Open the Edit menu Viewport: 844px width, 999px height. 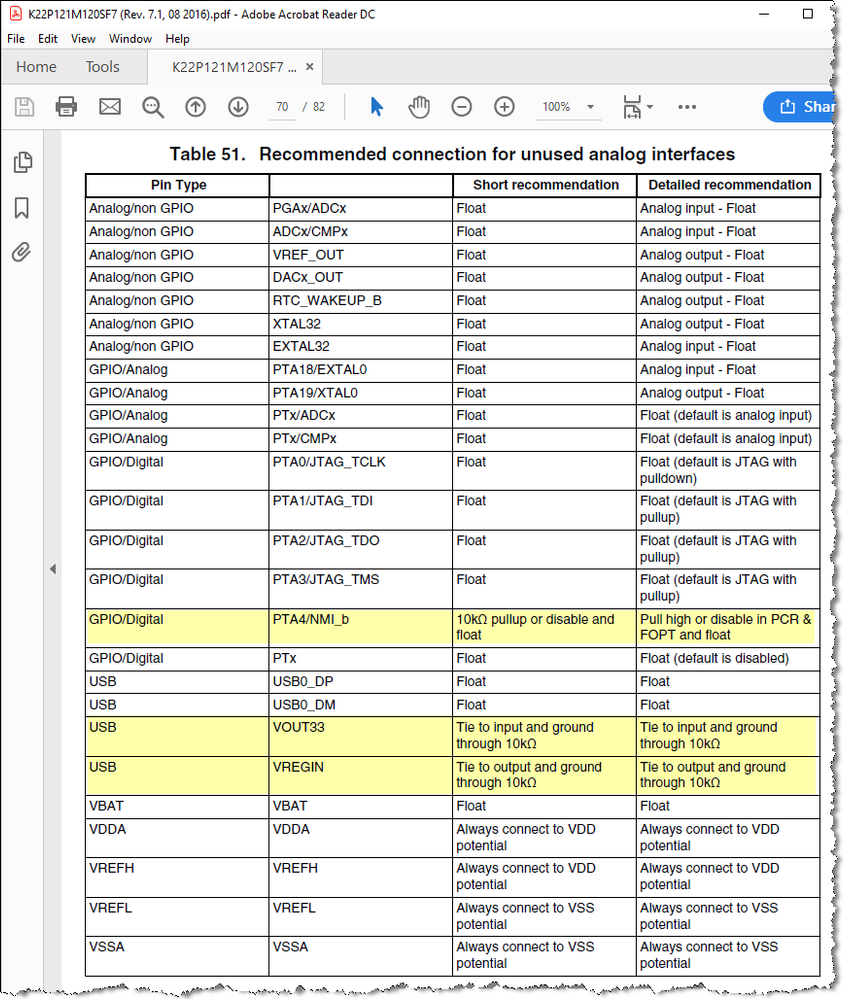click(48, 39)
